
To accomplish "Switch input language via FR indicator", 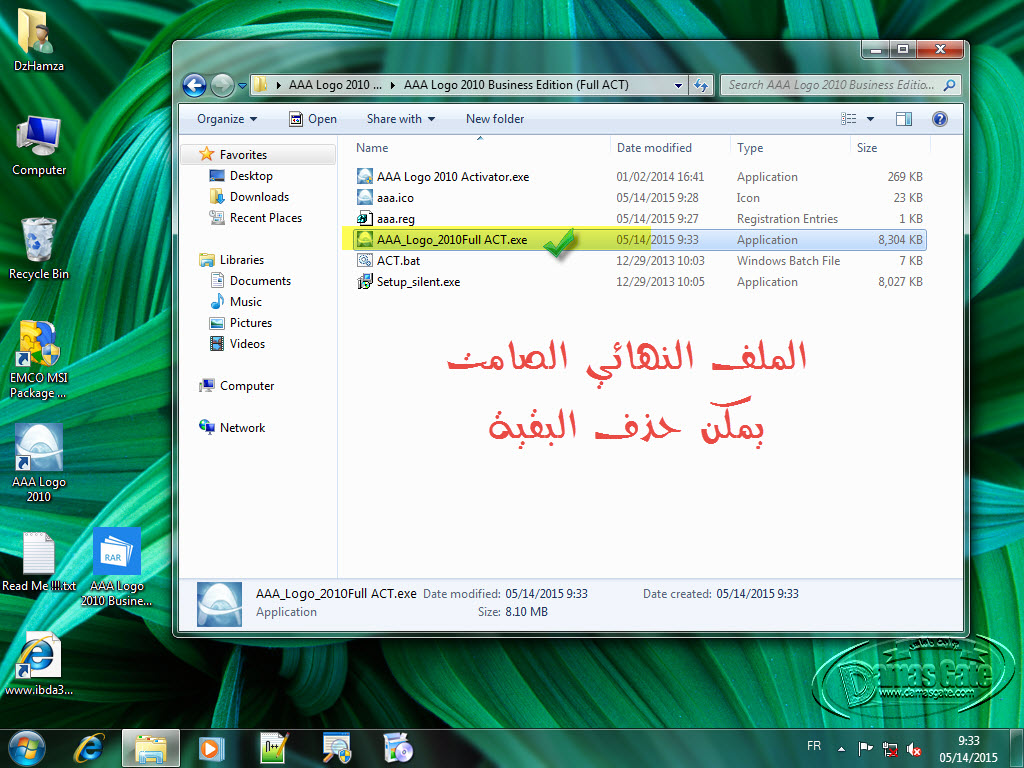I will pos(814,746).
